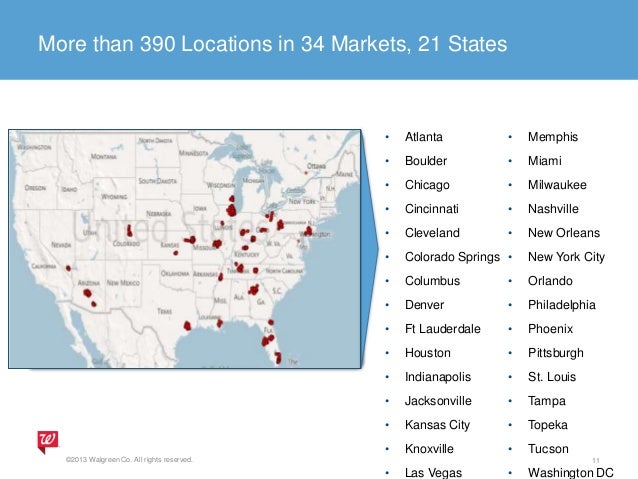The image size is (638, 479).
Task: Select 'Orlando' in the second column
Action: (550, 281)
